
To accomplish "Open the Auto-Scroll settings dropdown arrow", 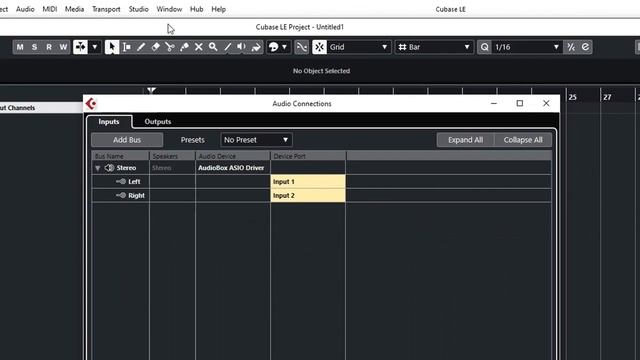I will pos(95,47).
